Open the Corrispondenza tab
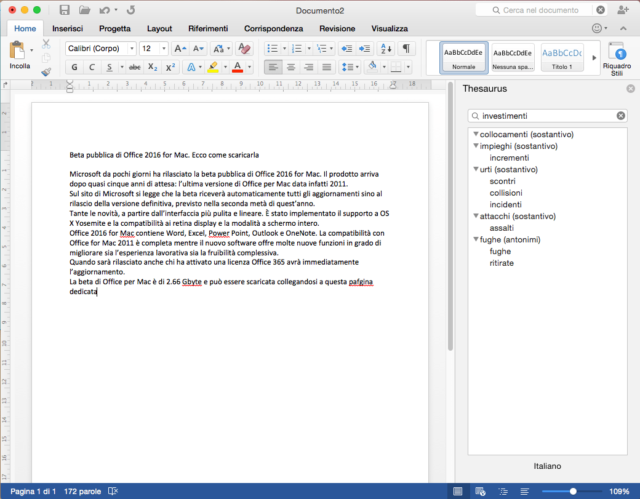This screenshot has height=499, width=640. 273,29
